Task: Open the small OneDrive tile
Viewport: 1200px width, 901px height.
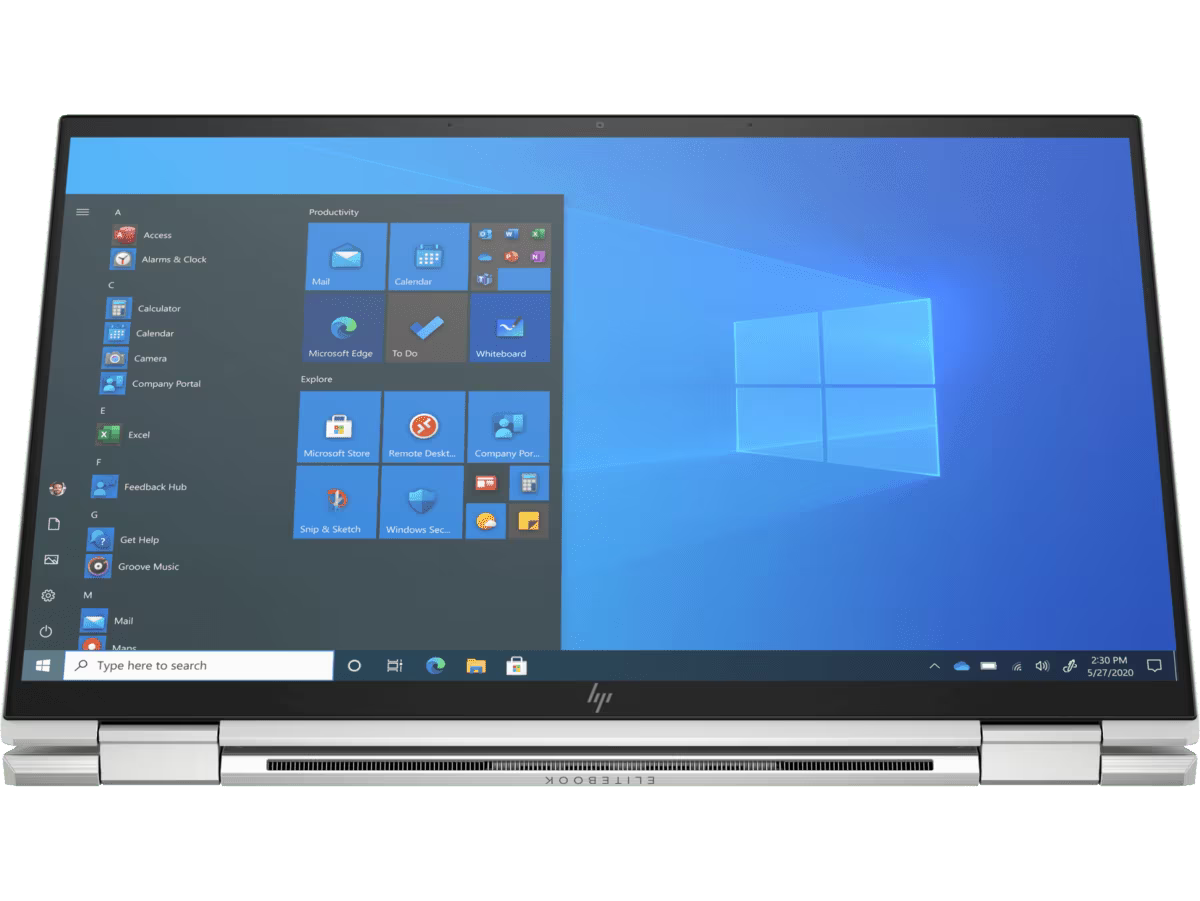Action: point(485,257)
